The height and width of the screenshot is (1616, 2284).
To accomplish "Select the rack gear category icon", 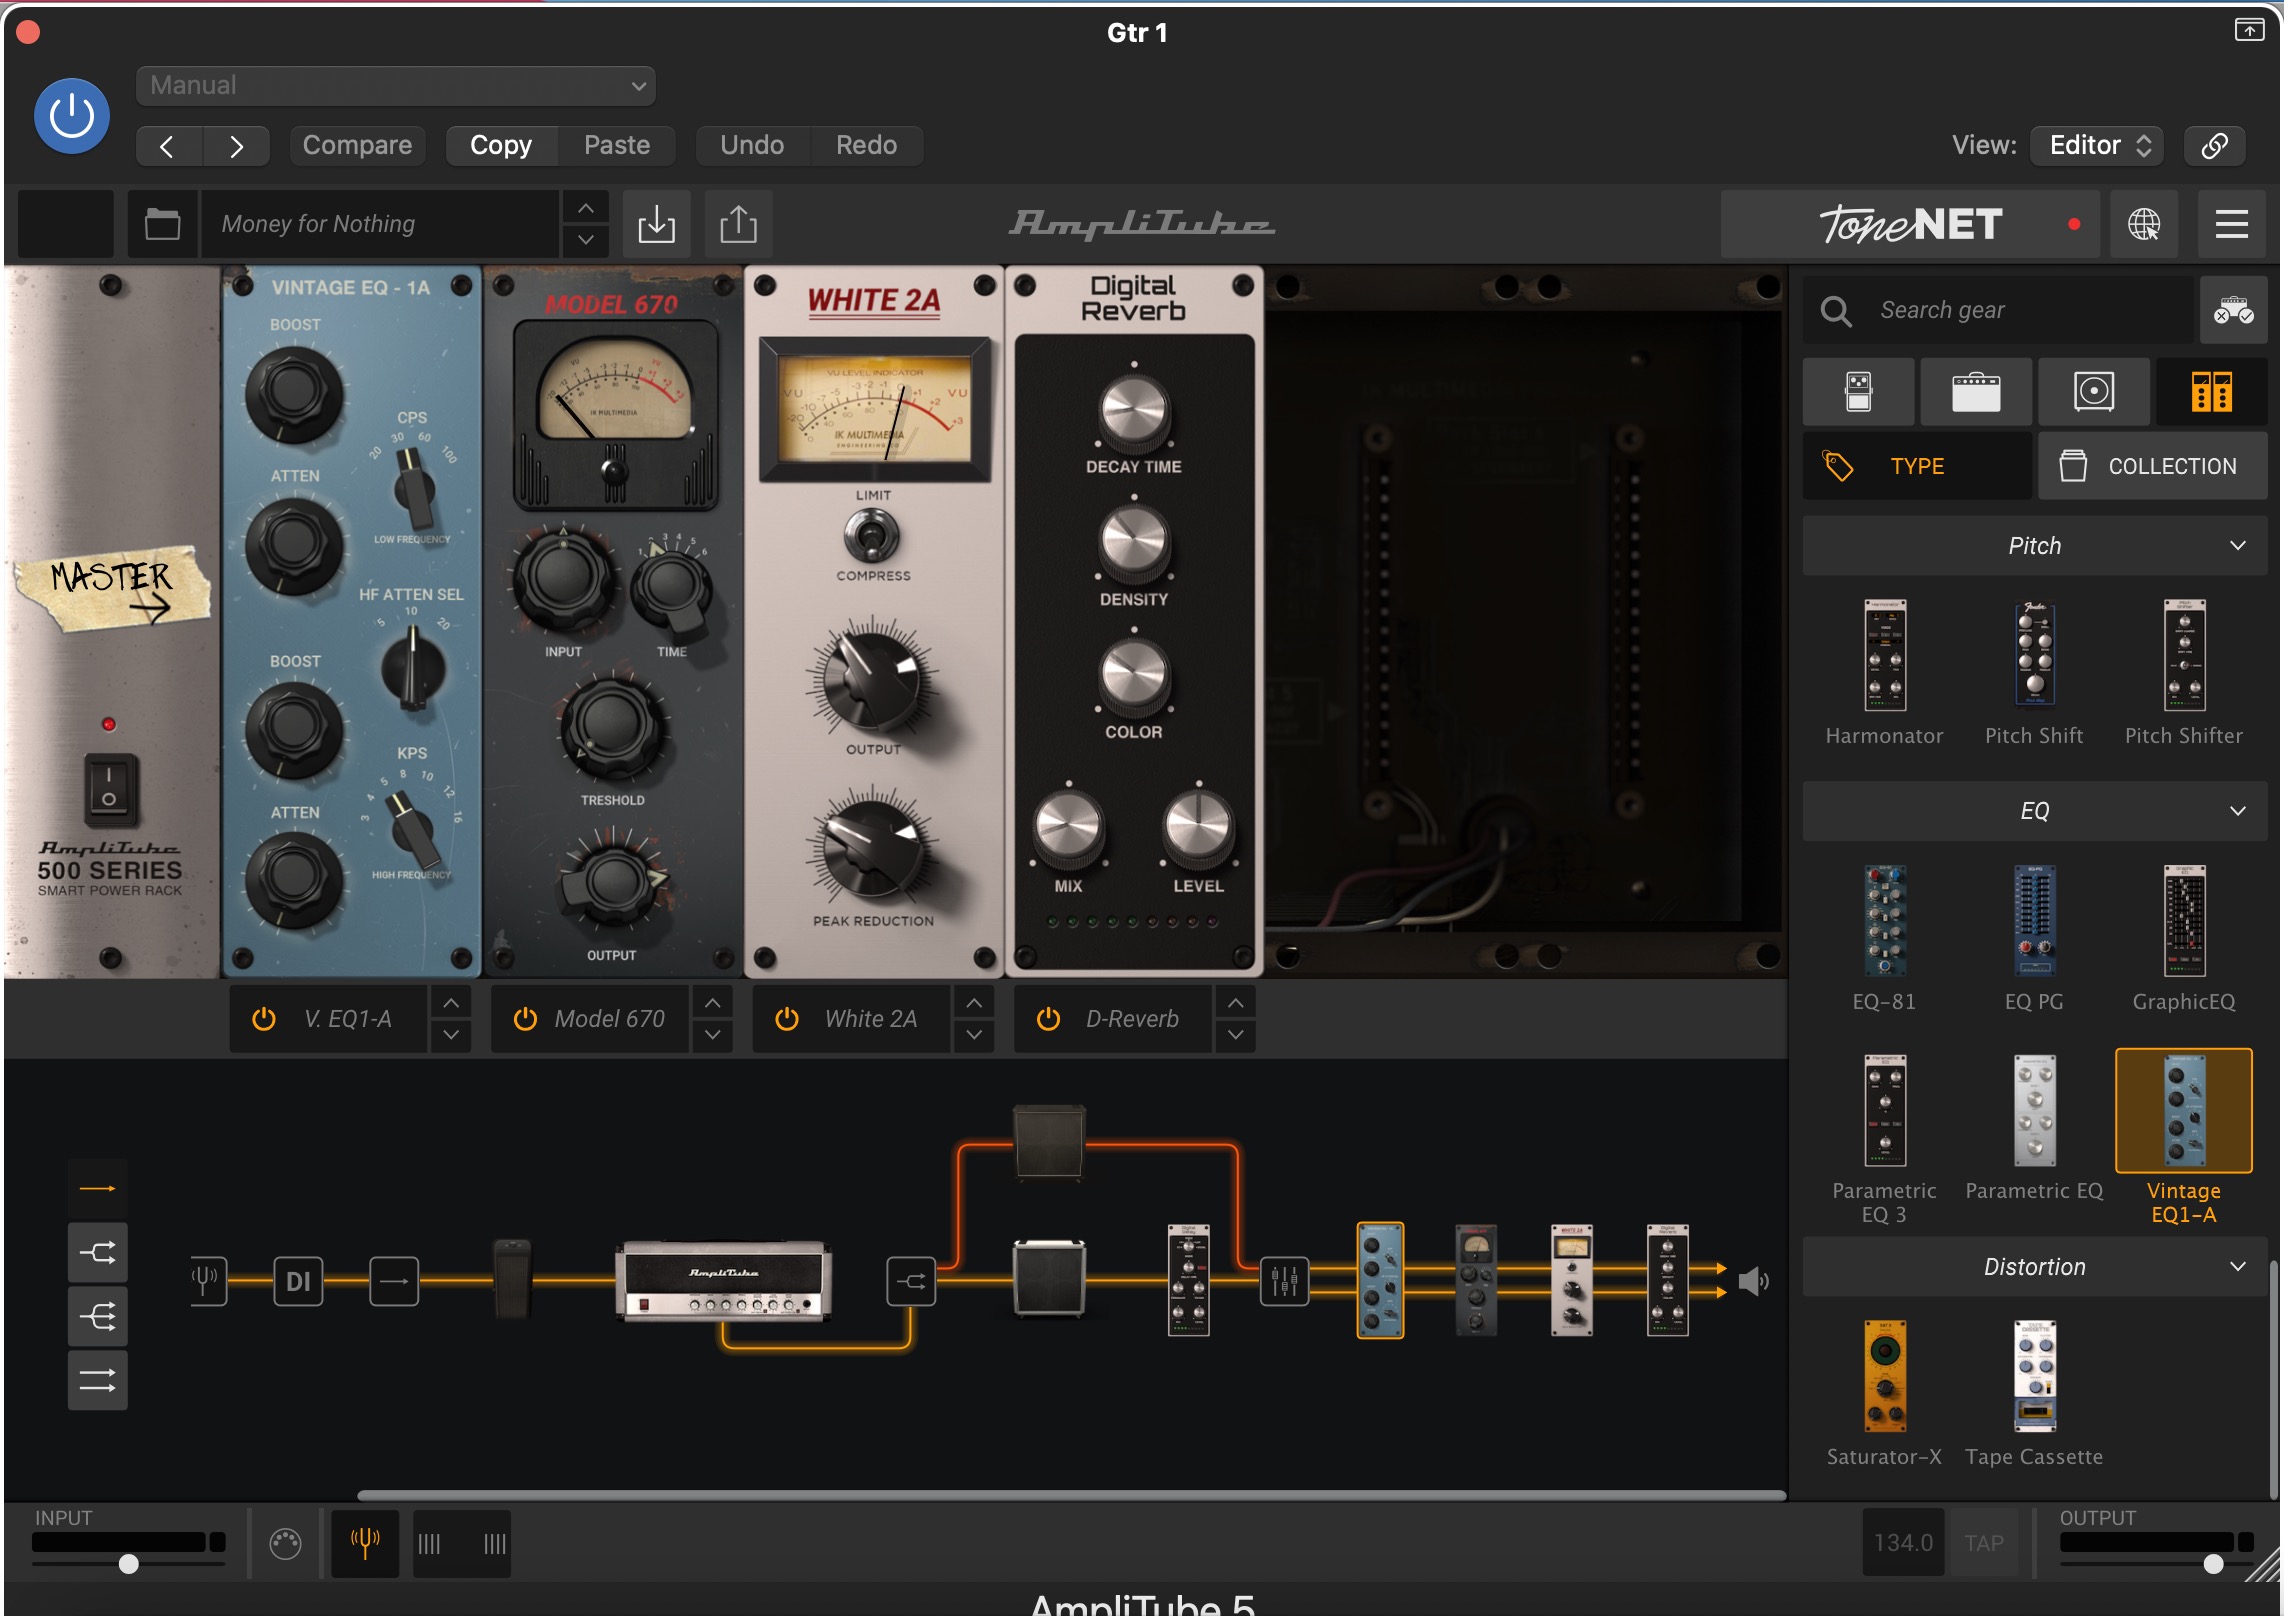I will 2211,392.
